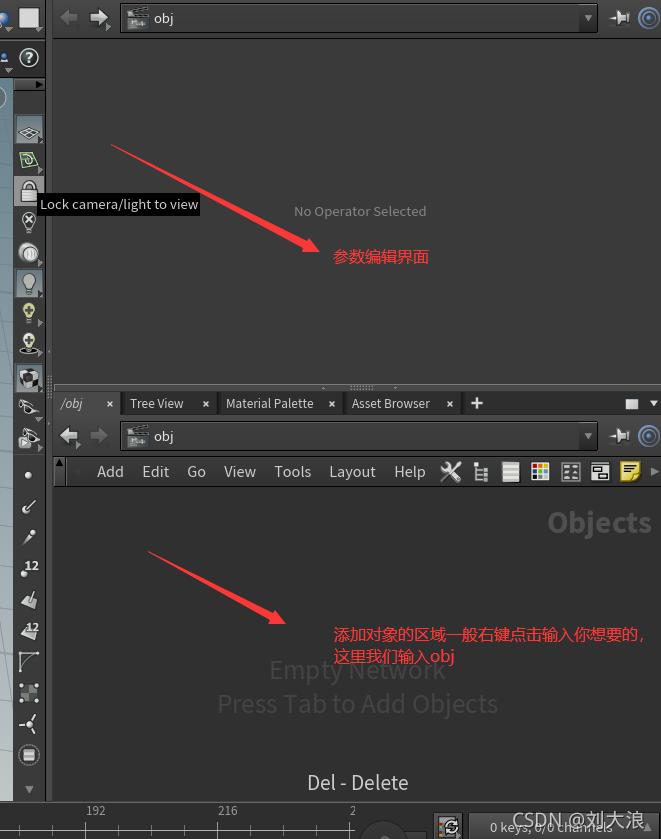Expand more display options down arrow
Viewport: 661px width, 839px height.
pos(29,789)
